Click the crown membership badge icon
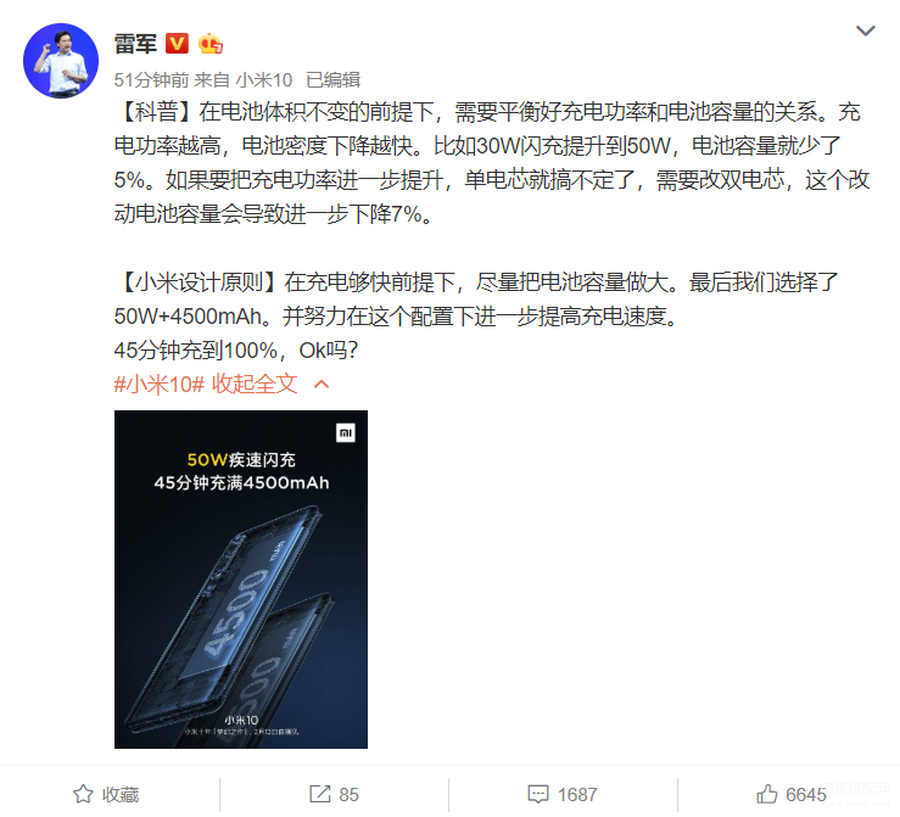900x817 pixels. 210,43
